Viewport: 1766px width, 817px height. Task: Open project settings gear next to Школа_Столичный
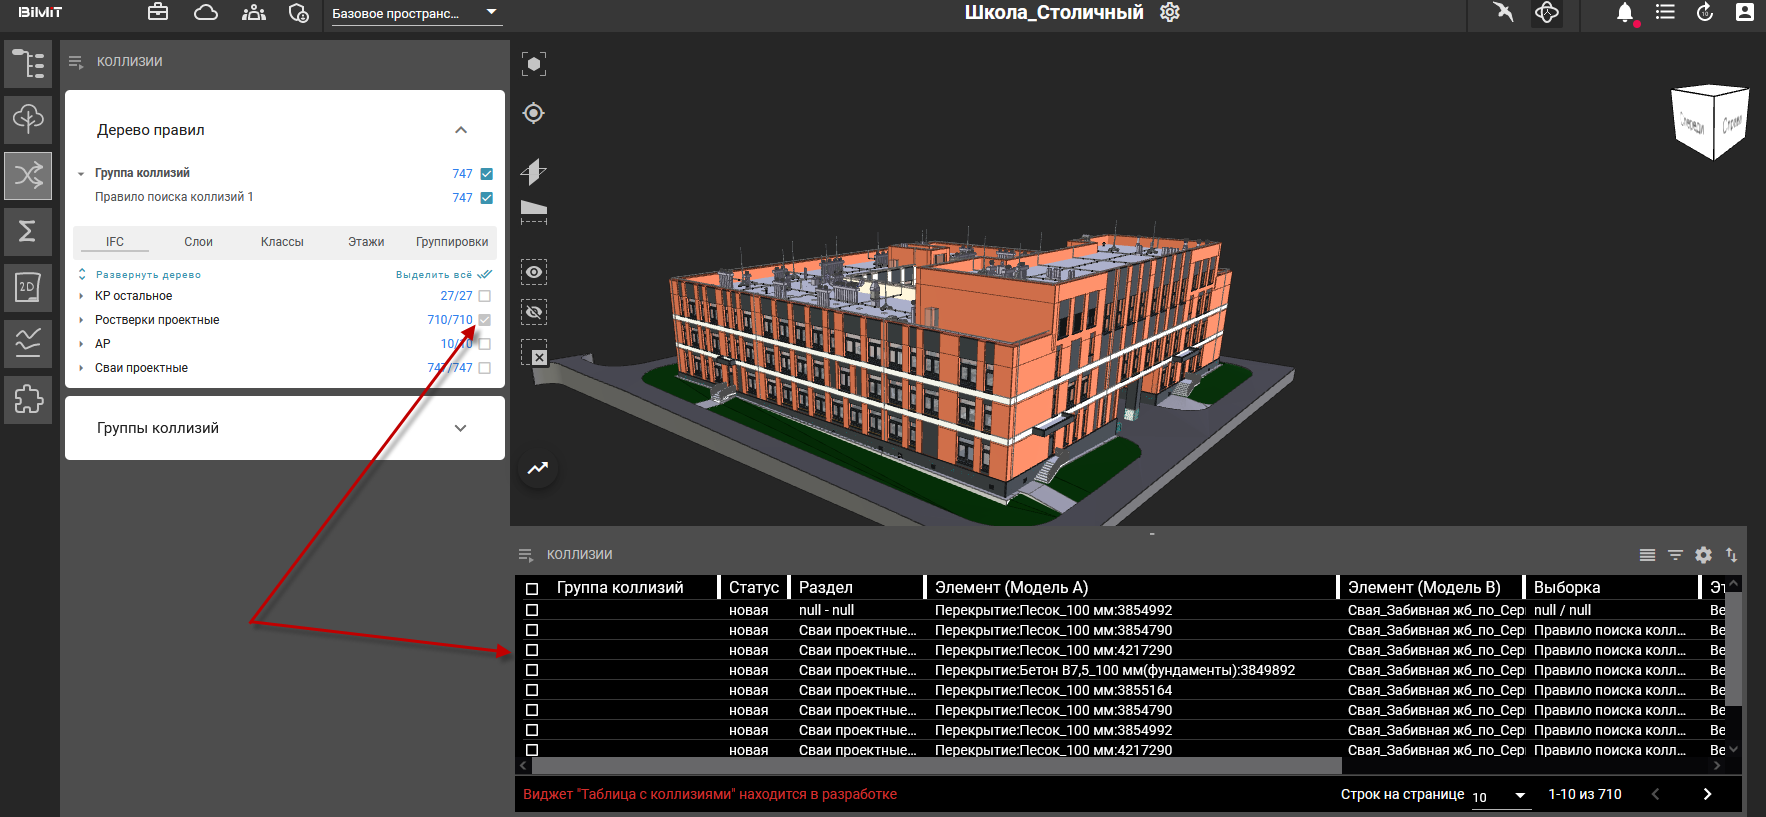(1170, 12)
